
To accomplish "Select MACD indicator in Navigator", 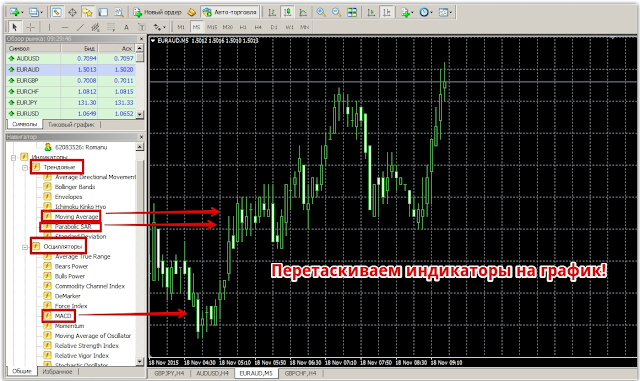I will click(x=63, y=316).
